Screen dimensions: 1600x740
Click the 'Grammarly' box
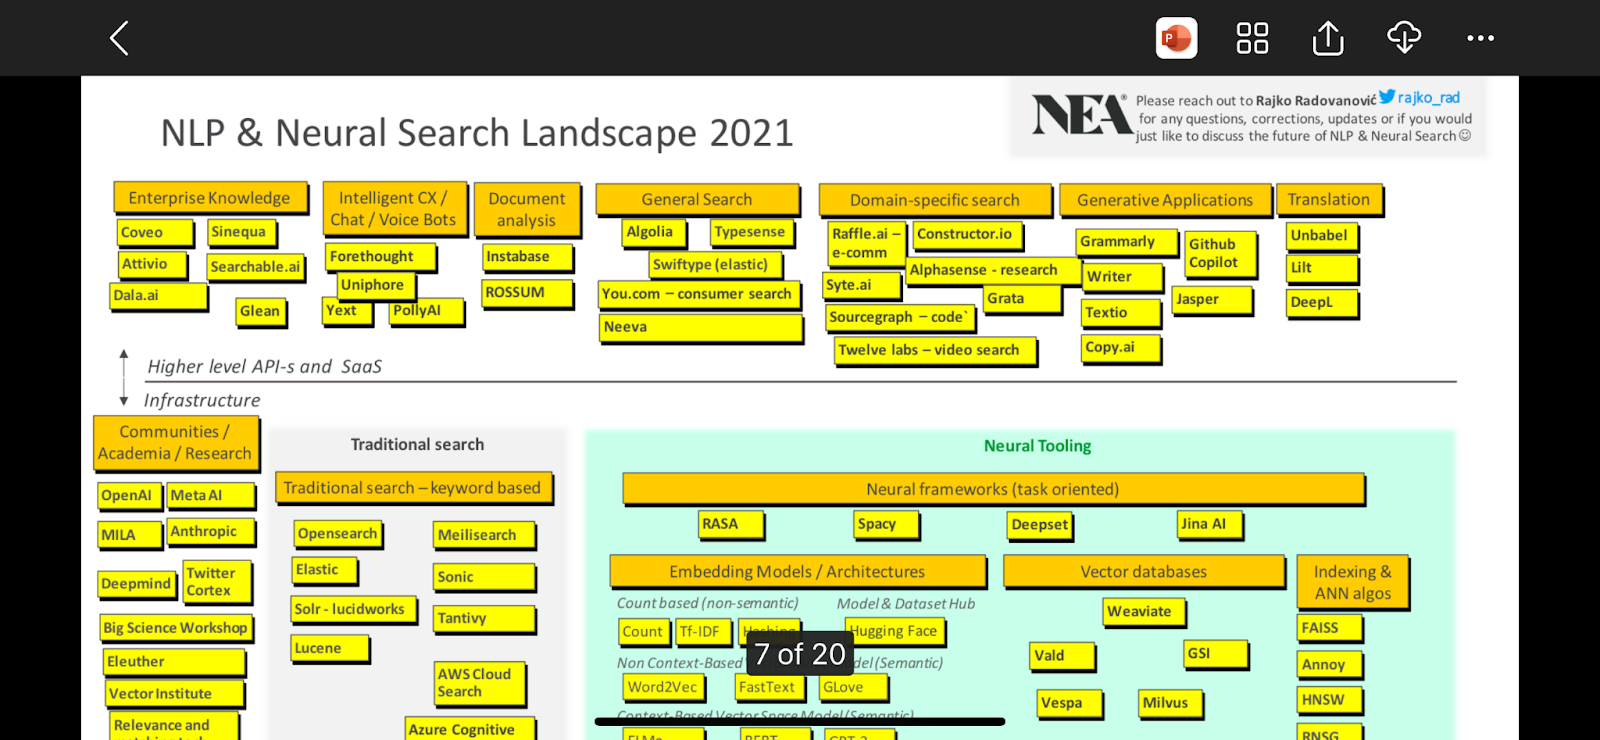pos(1125,242)
